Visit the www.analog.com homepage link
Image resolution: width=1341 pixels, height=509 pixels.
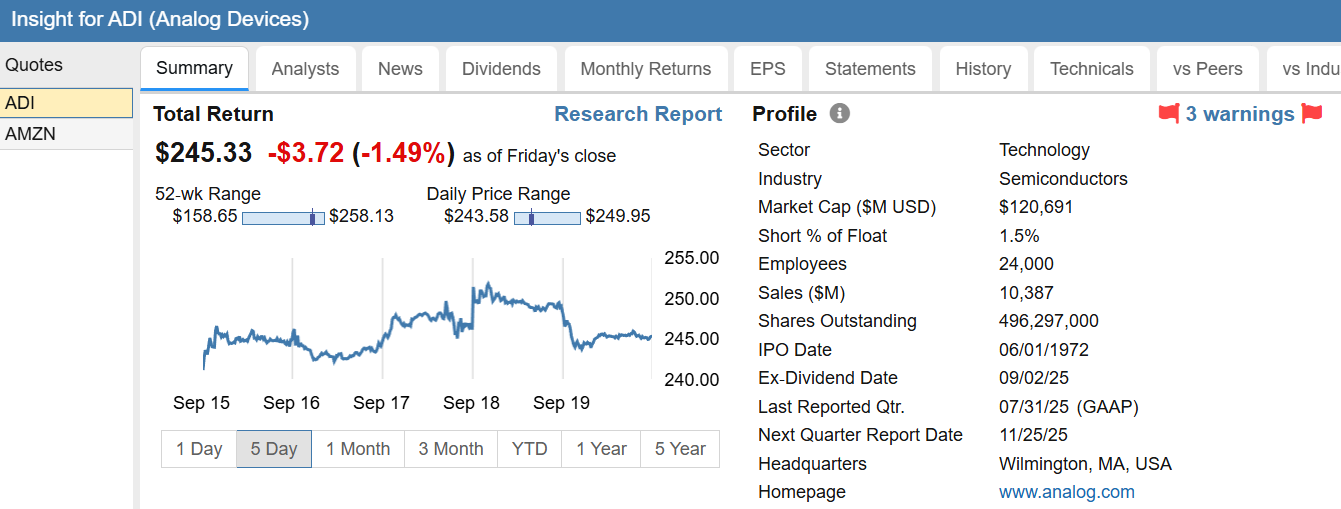1066,492
